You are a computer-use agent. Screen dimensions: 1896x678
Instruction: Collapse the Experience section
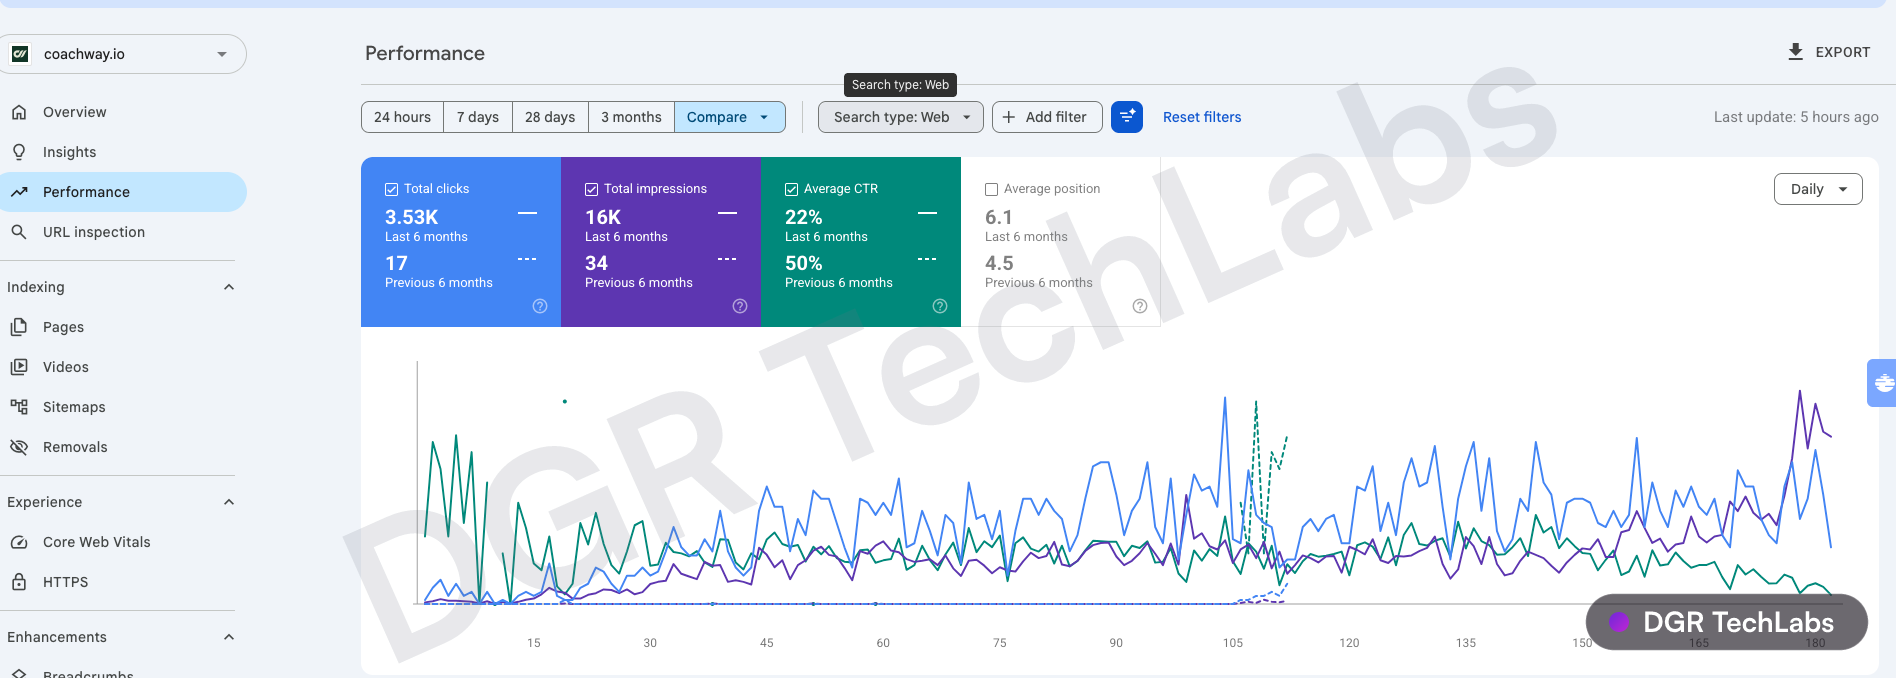pyautogui.click(x=228, y=502)
